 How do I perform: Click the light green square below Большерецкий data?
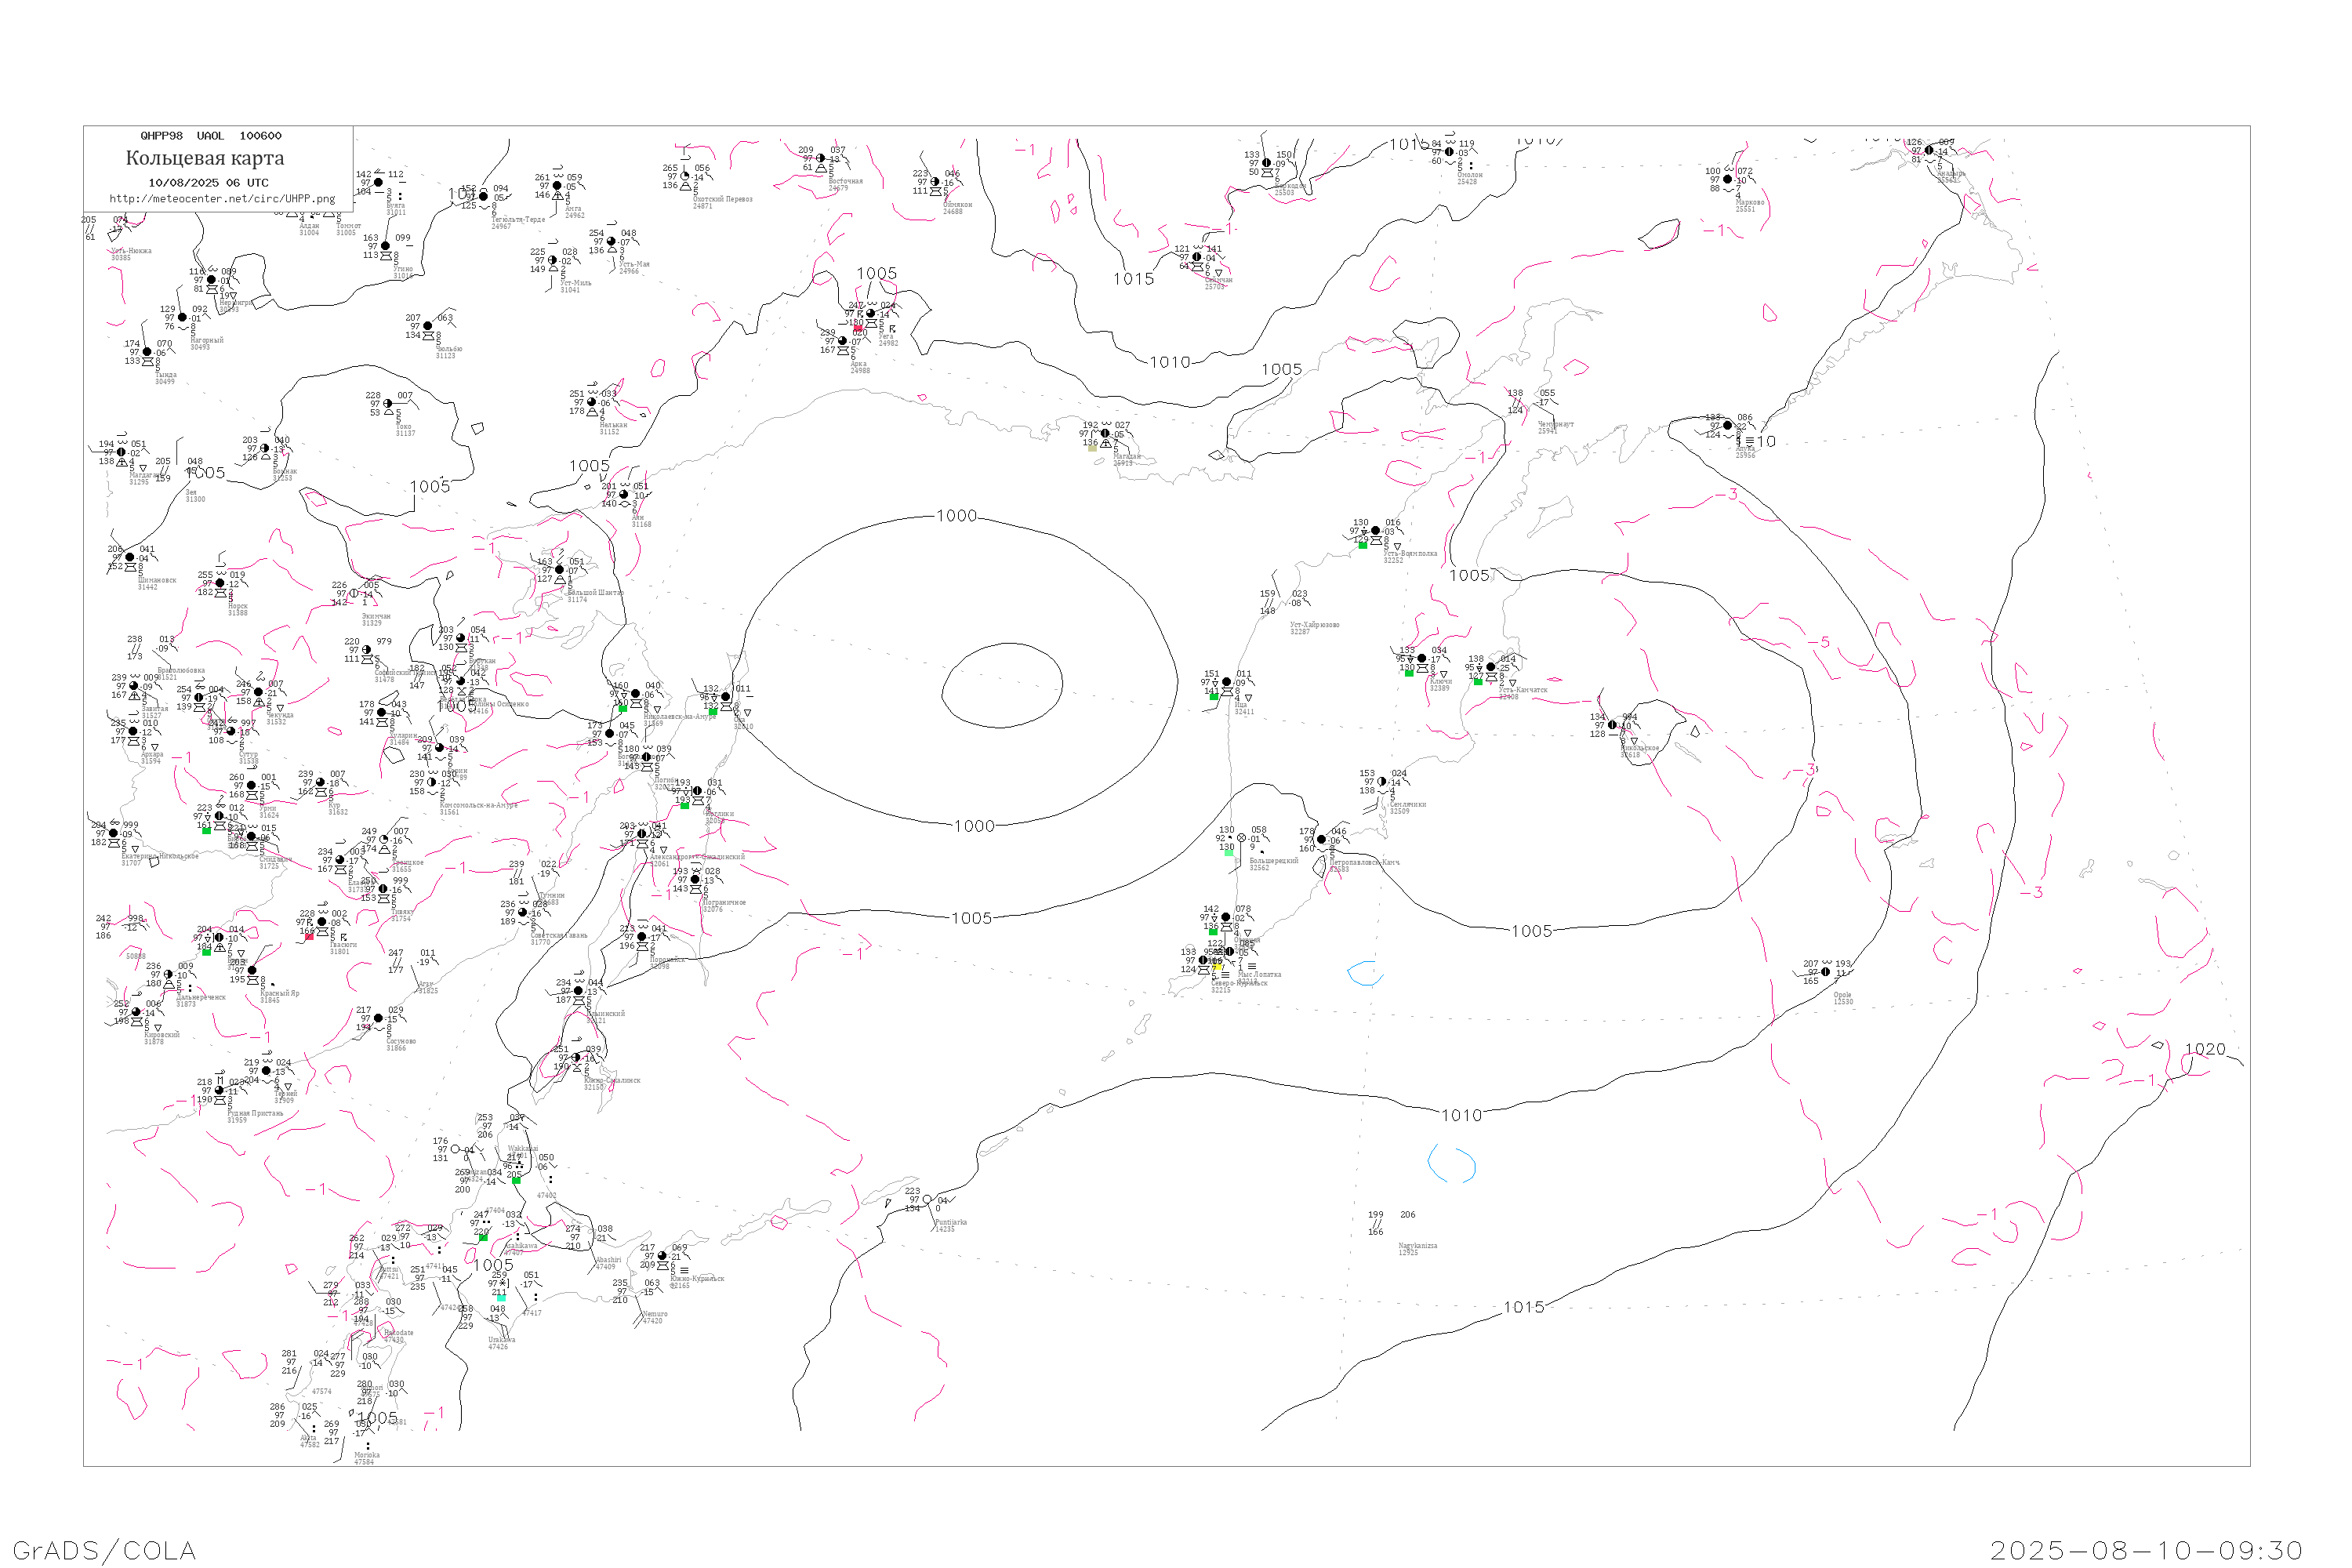[x=1228, y=852]
